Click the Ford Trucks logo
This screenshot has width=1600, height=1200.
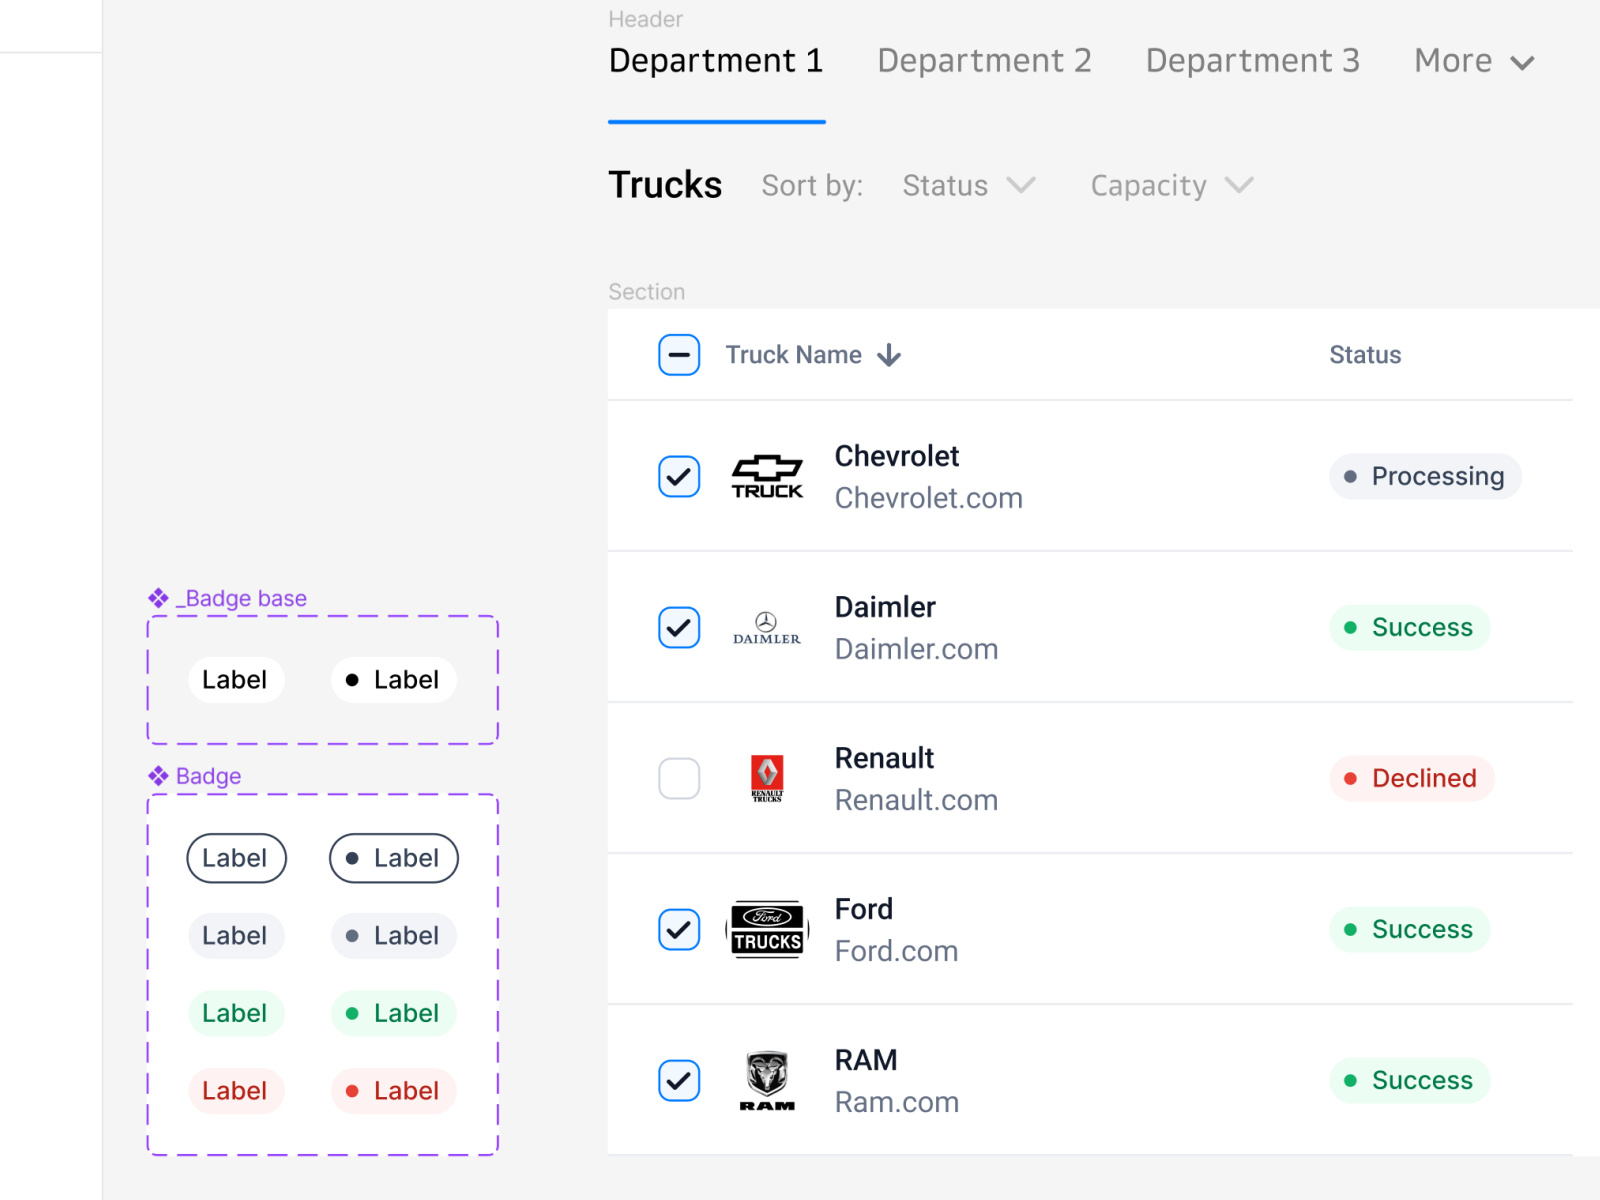coord(766,929)
